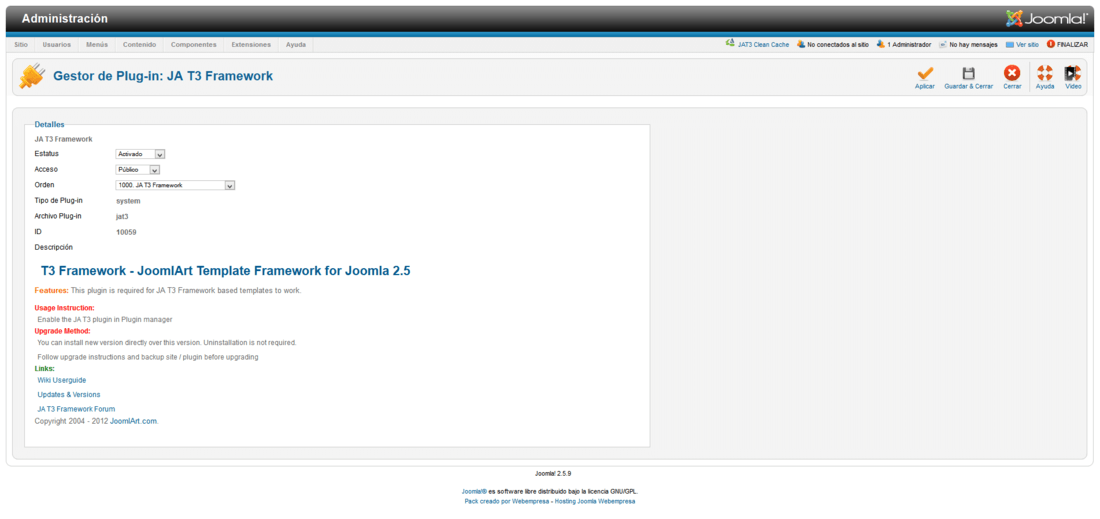Click the Usage Instruction heading
The image size is (1100, 519).
tap(64, 308)
